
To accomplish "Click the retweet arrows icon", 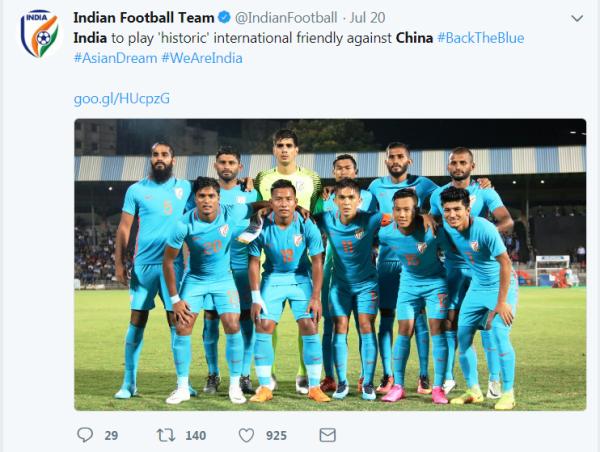I will (166, 435).
